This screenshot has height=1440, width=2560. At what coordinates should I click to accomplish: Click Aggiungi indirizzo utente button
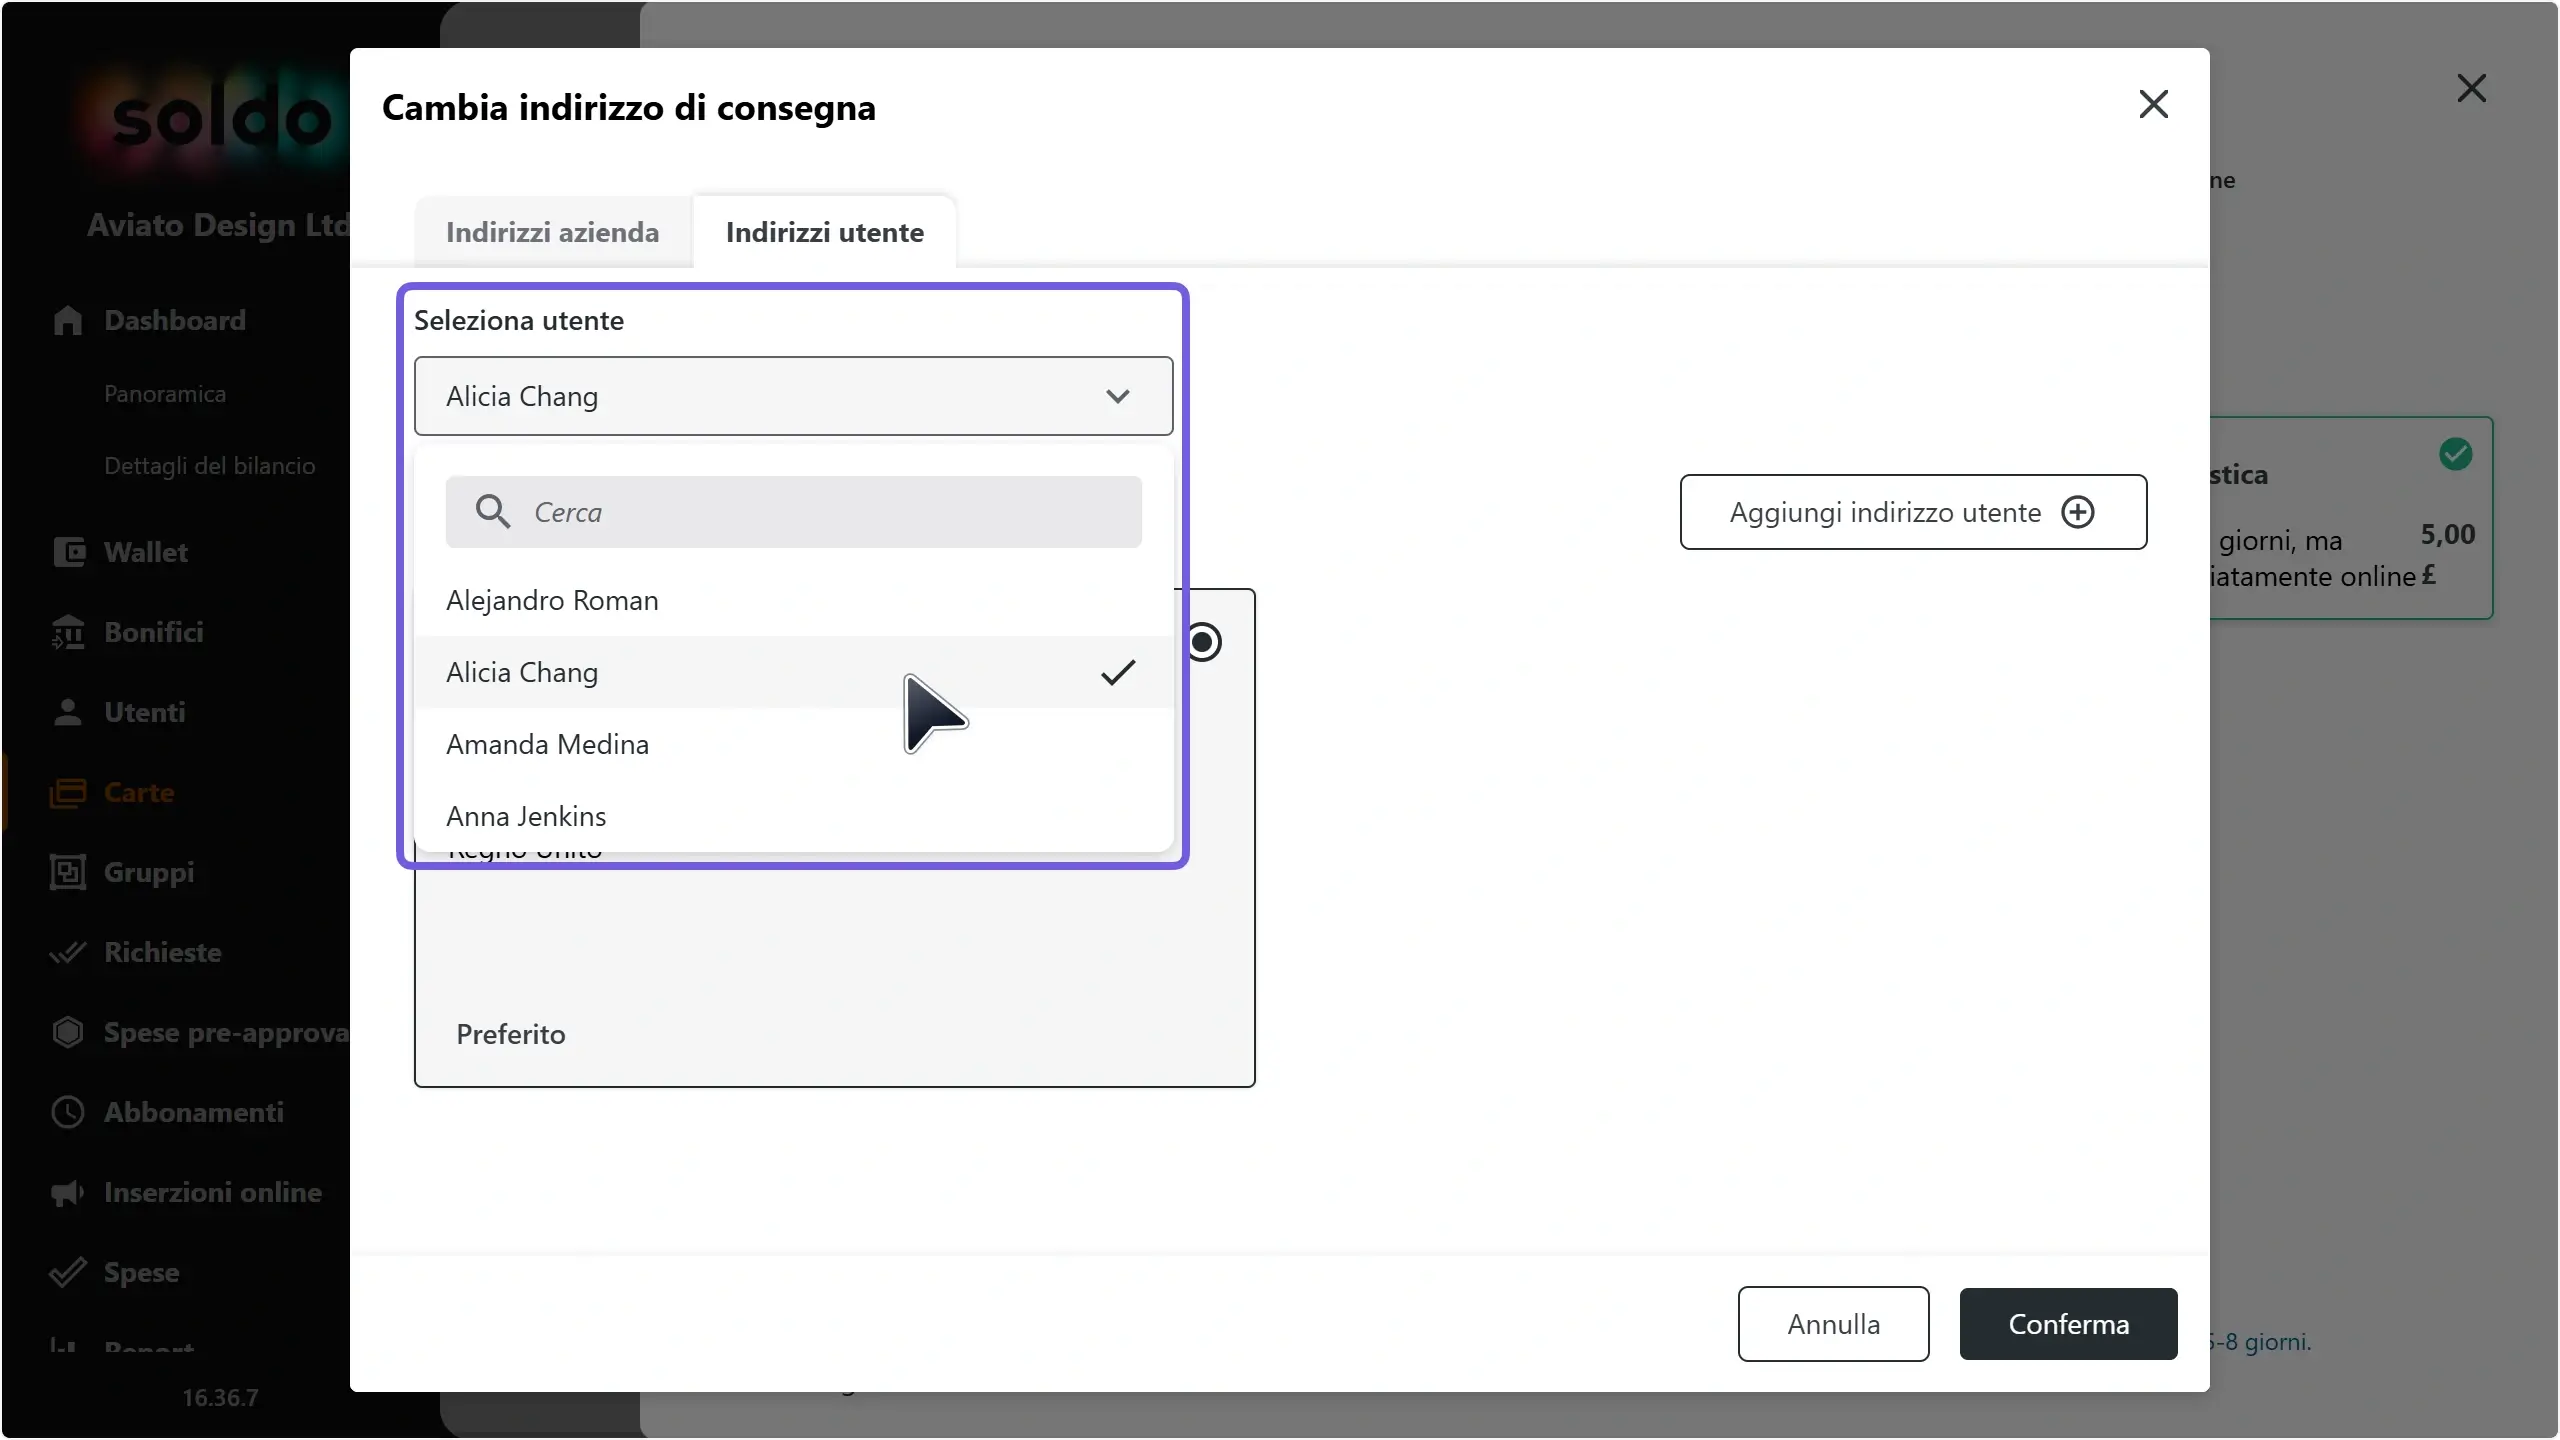click(x=1913, y=512)
